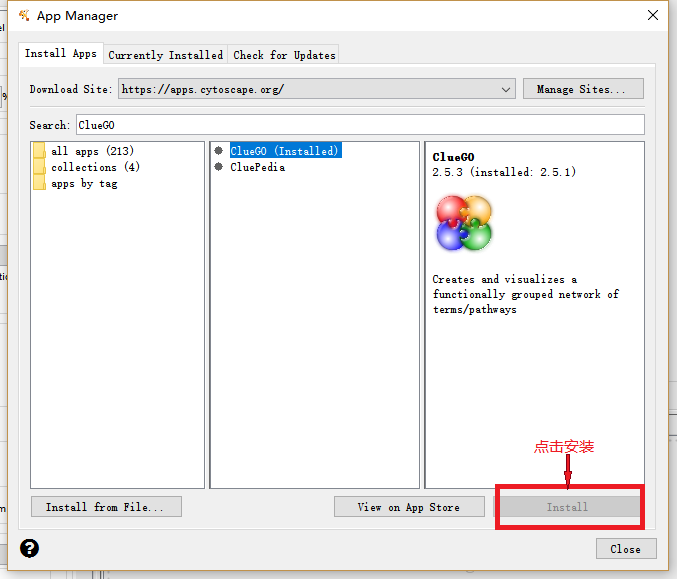Viewport: 677px width, 579px height.
Task: Select CluePedia in the results list
Action: (x=257, y=167)
